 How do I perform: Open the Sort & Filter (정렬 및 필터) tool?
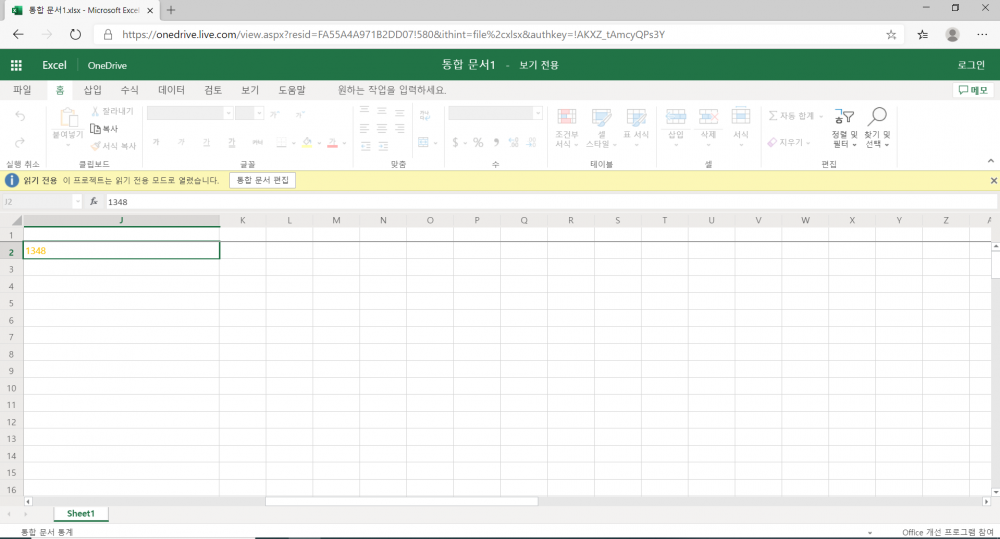point(845,129)
